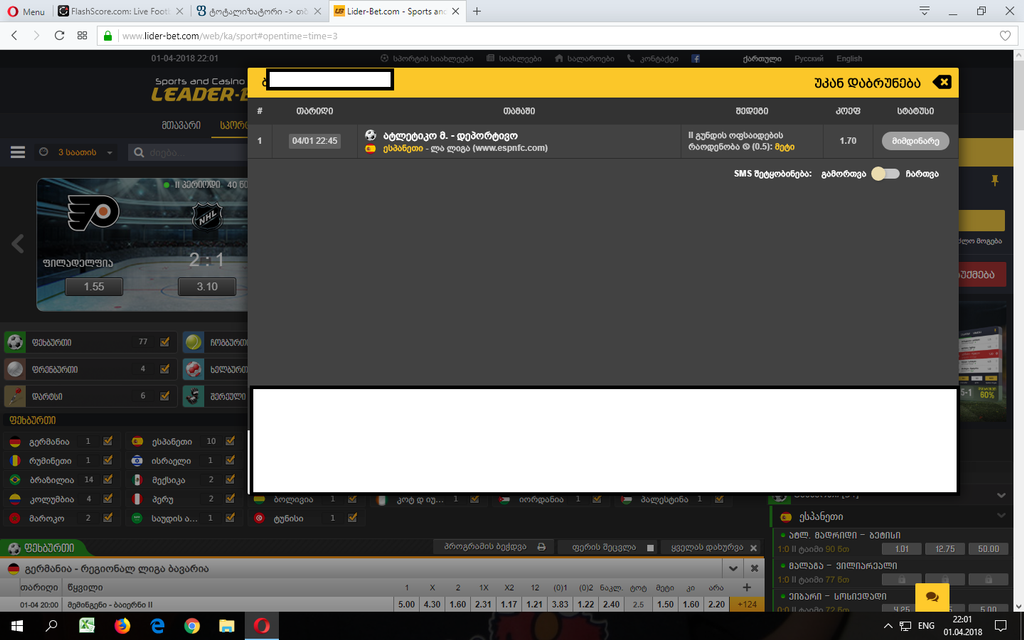The width and height of the screenshot is (1024, 640).
Task: Click ფერის შეცვლა color change square
Action: point(650,548)
